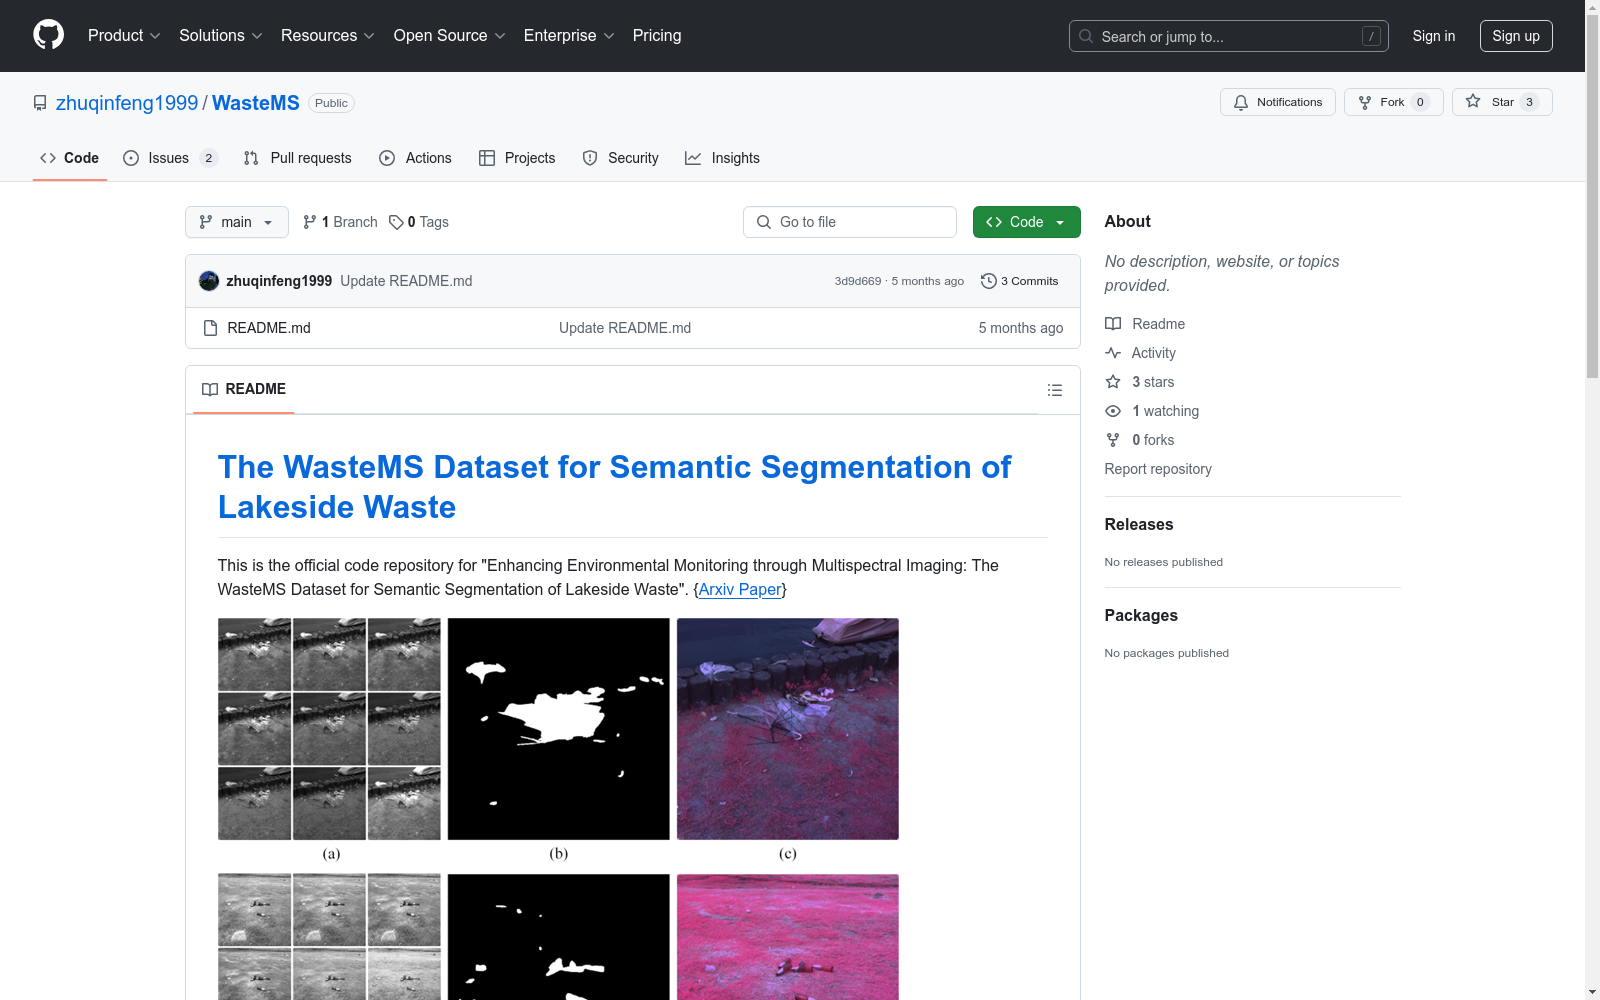Image resolution: width=1600 pixels, height=1000 pixels.
Task: Click the Readme link in About
Action: coord(1145,324)
